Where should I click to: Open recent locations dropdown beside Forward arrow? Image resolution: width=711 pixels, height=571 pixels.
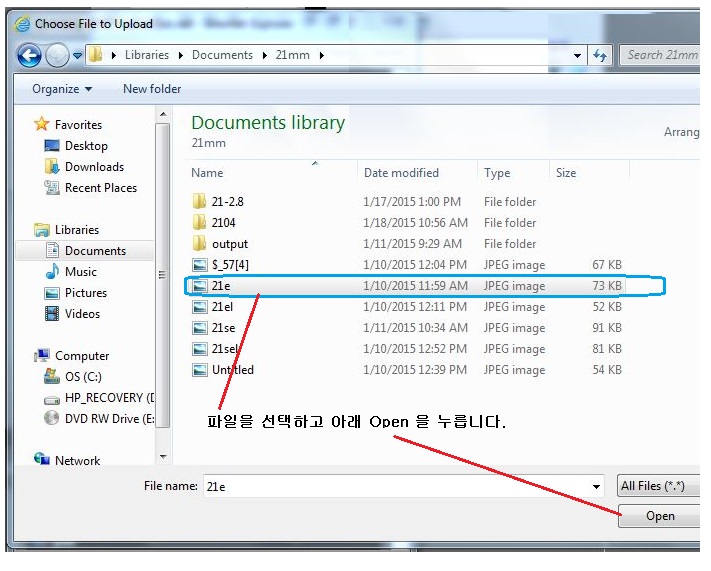[78, 56]
